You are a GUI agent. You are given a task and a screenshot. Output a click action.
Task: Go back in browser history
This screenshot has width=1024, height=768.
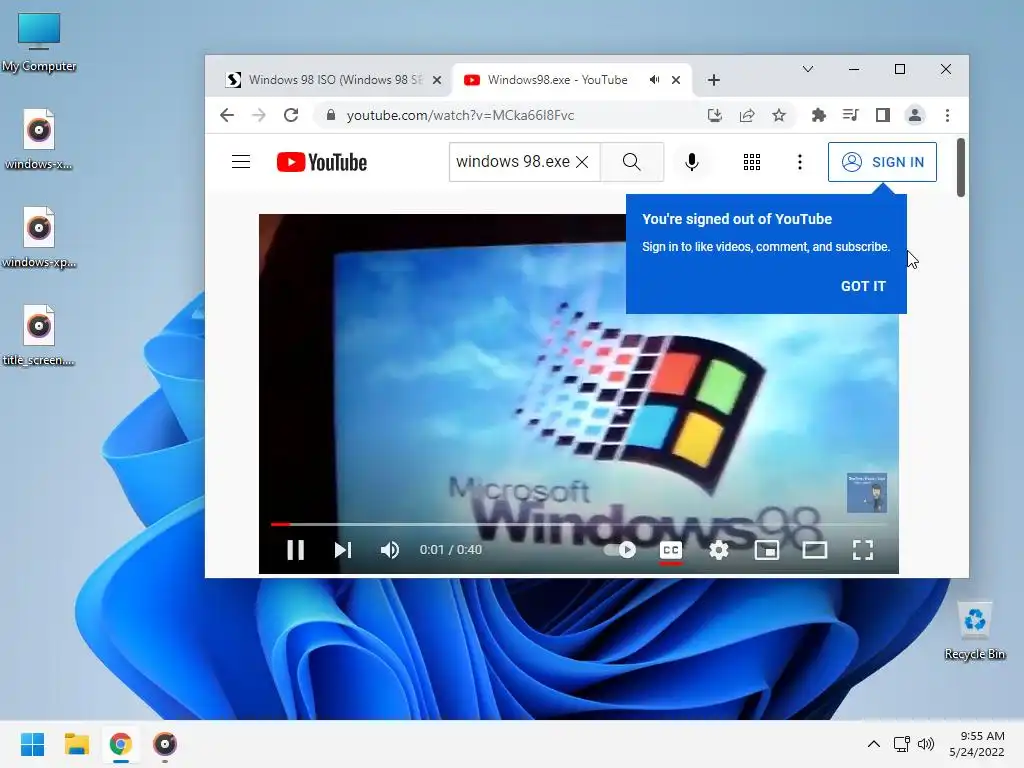coord(227,116)
